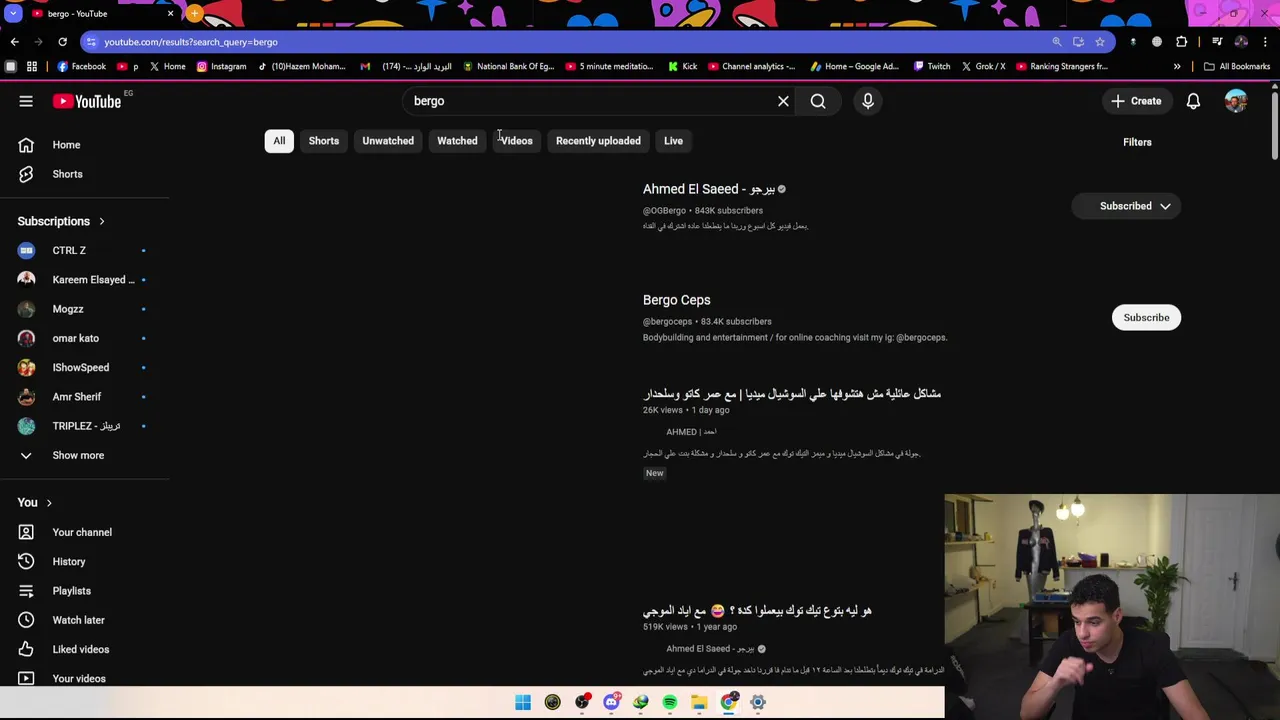Viewport: 1280px width, 720px height.
Task: Clear the search box text
Action: click(783, 101)
